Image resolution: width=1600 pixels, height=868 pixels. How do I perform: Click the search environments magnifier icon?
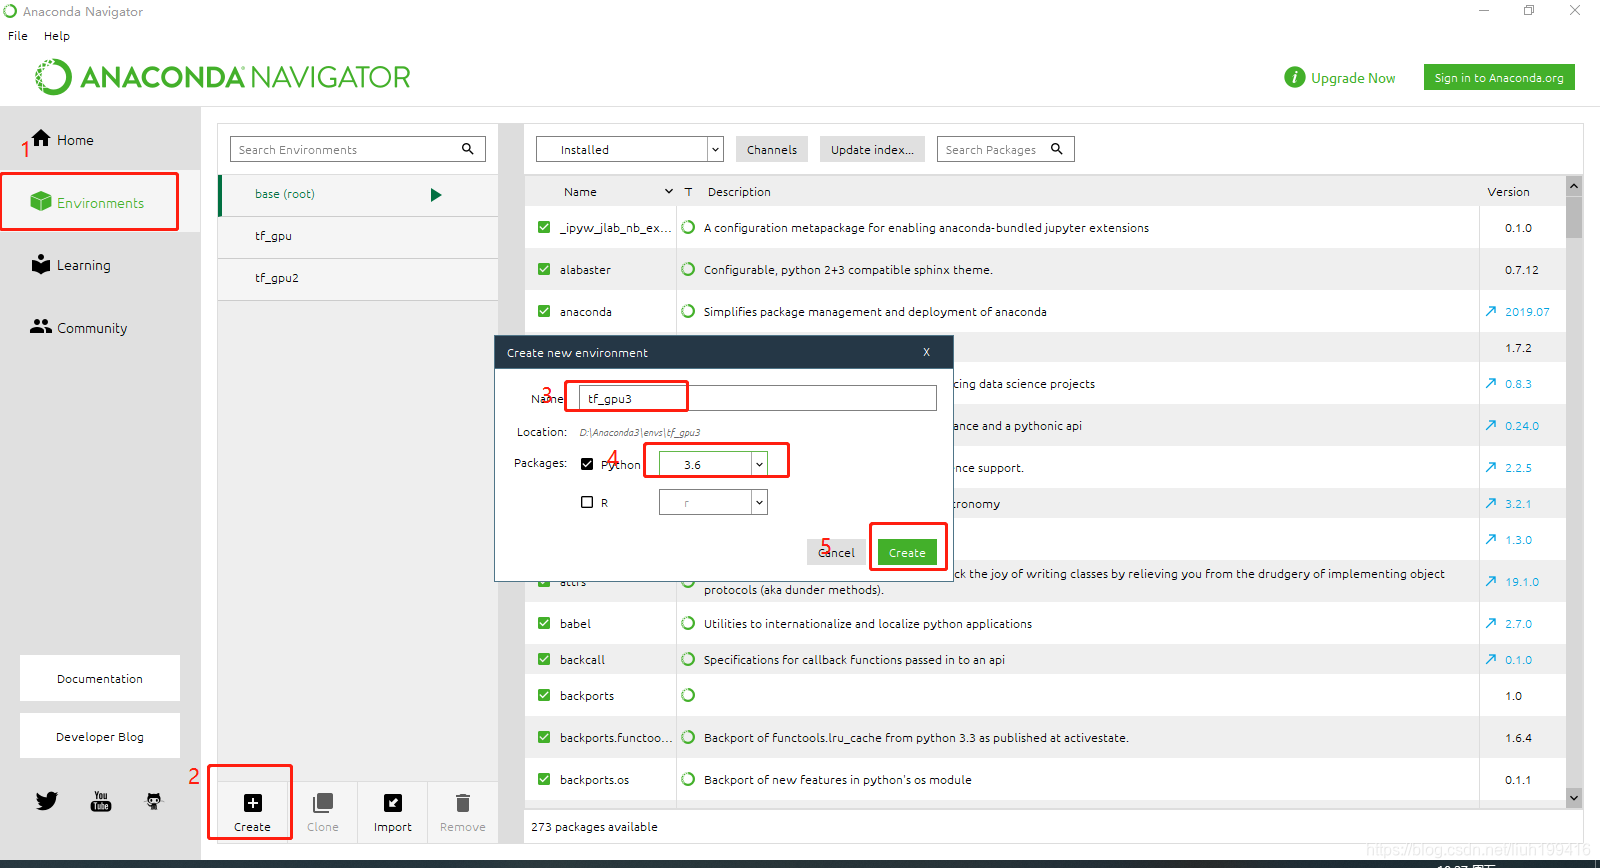coord(467,149)
